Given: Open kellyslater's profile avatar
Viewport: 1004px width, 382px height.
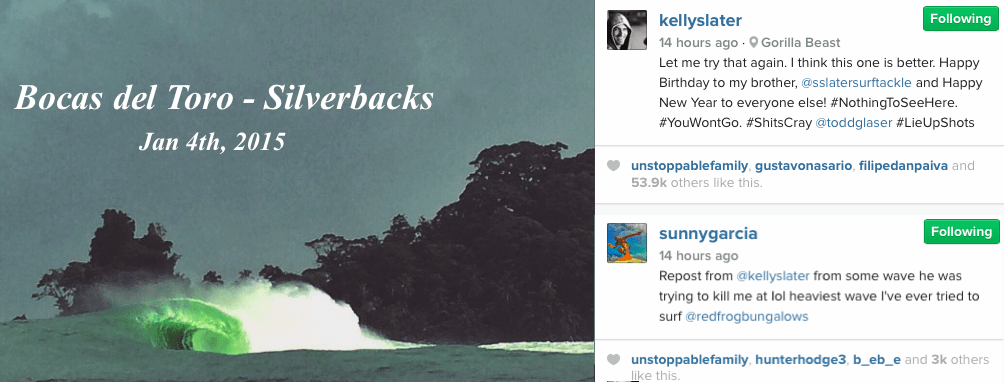Looking at the screenshot, I should click(x=627, y=30).
